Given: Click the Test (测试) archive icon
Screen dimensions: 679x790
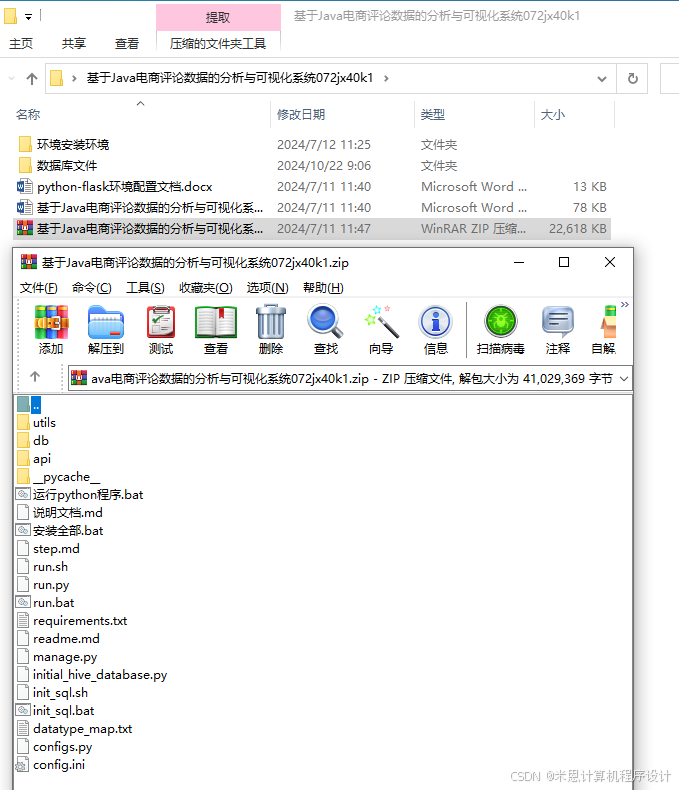Looking at the screenshot, I should (161, 330).
